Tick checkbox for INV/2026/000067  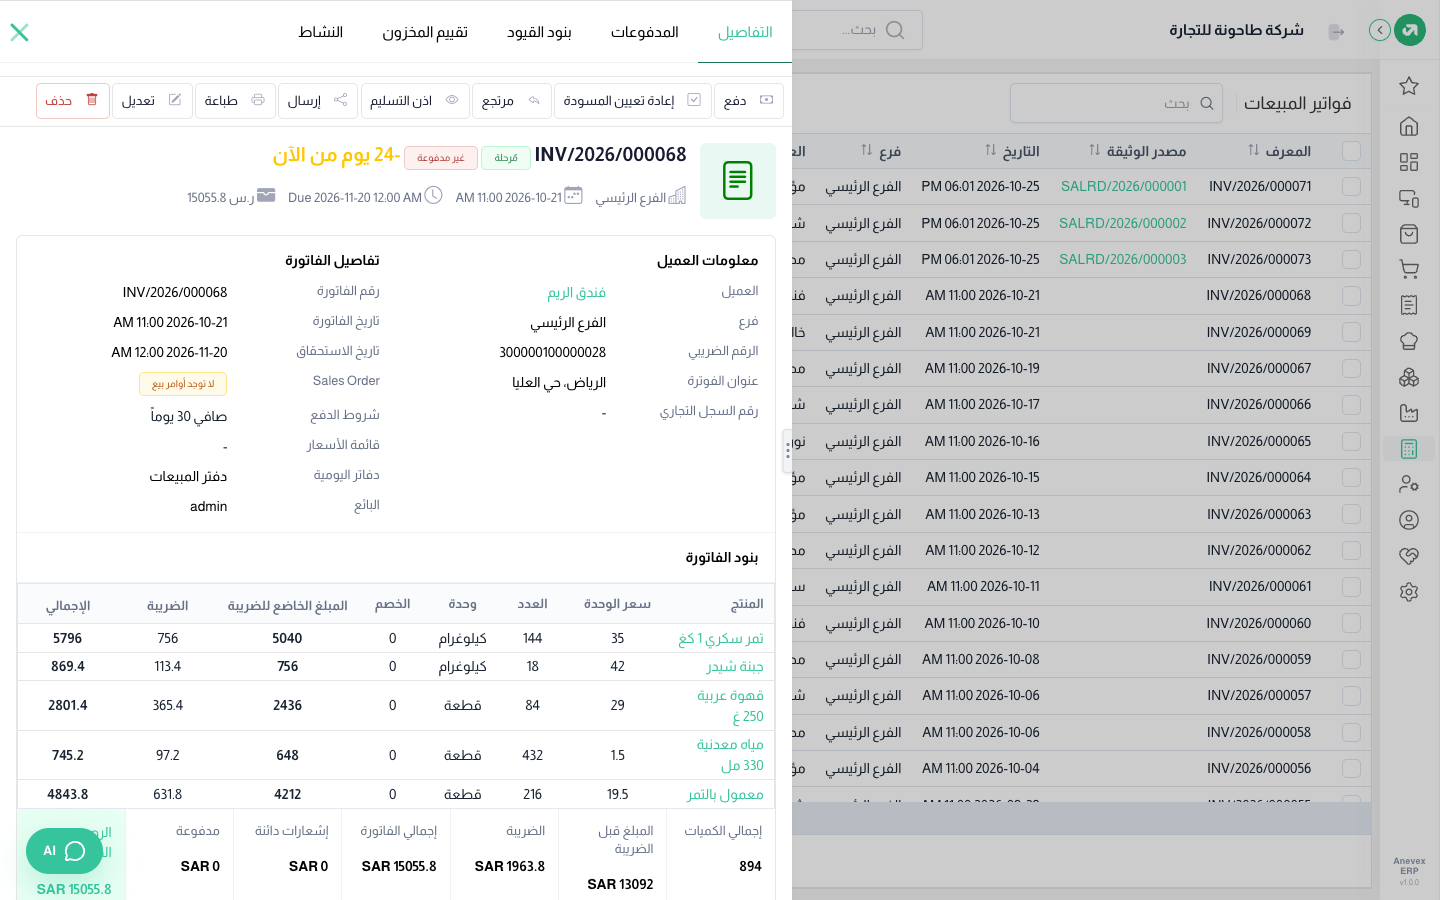click(x=1352, y=368)
